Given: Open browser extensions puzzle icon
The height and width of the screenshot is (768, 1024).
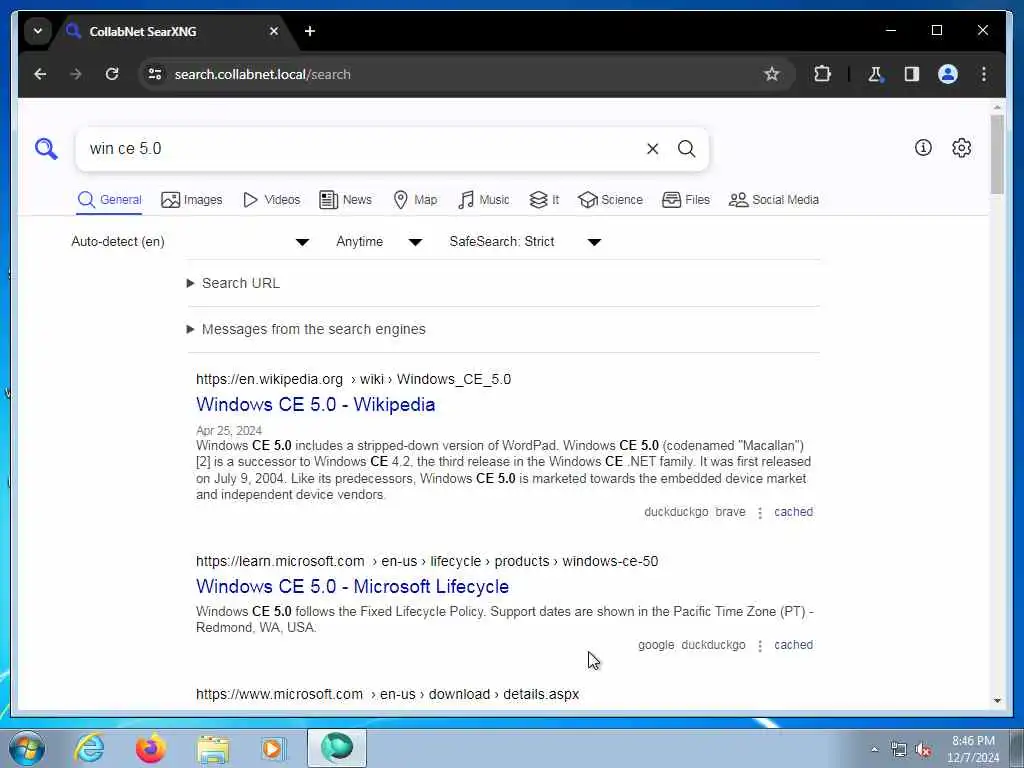Looking at the screenshot, I should [822, 74].
